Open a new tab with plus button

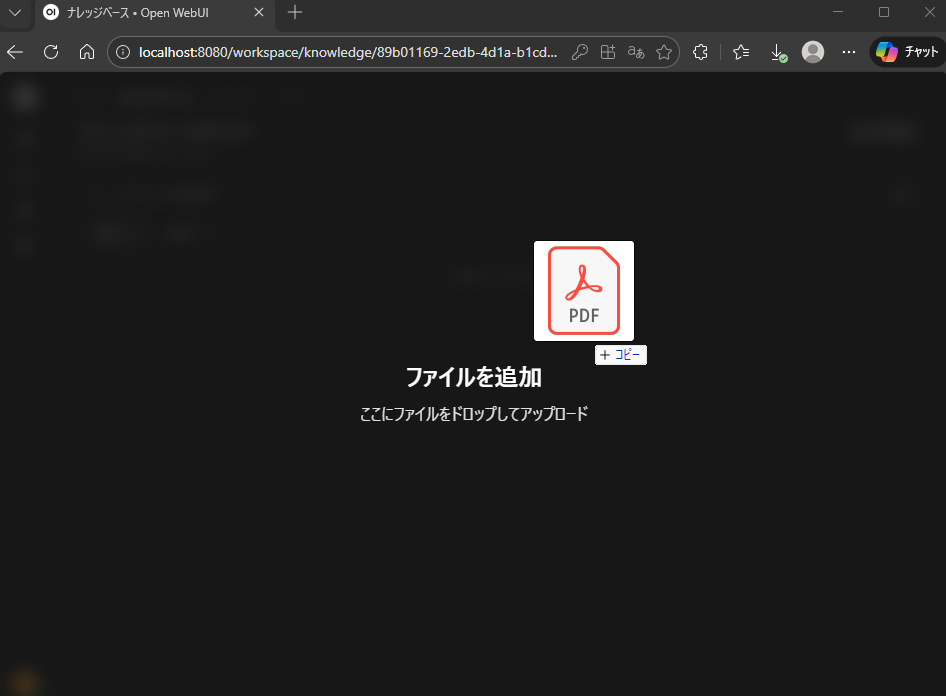295,13
